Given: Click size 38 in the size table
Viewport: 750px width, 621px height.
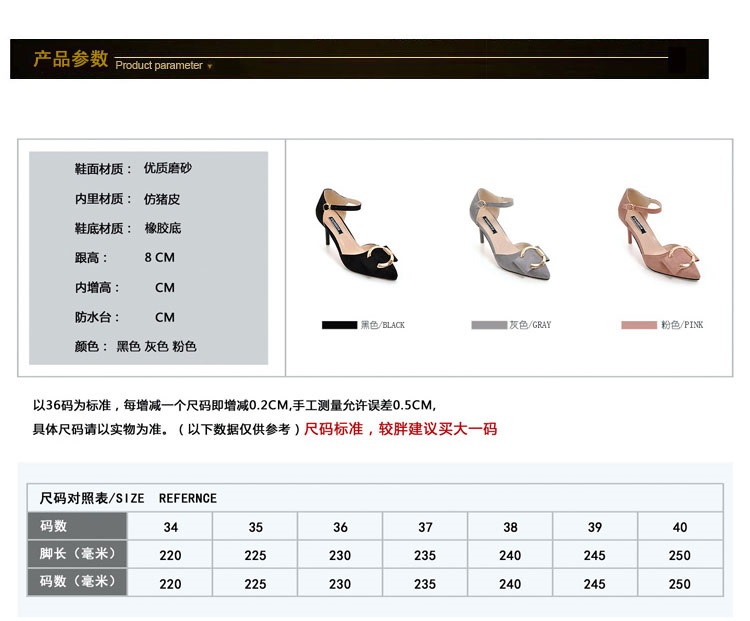Looking at the screenshot, I should [510, 527].
